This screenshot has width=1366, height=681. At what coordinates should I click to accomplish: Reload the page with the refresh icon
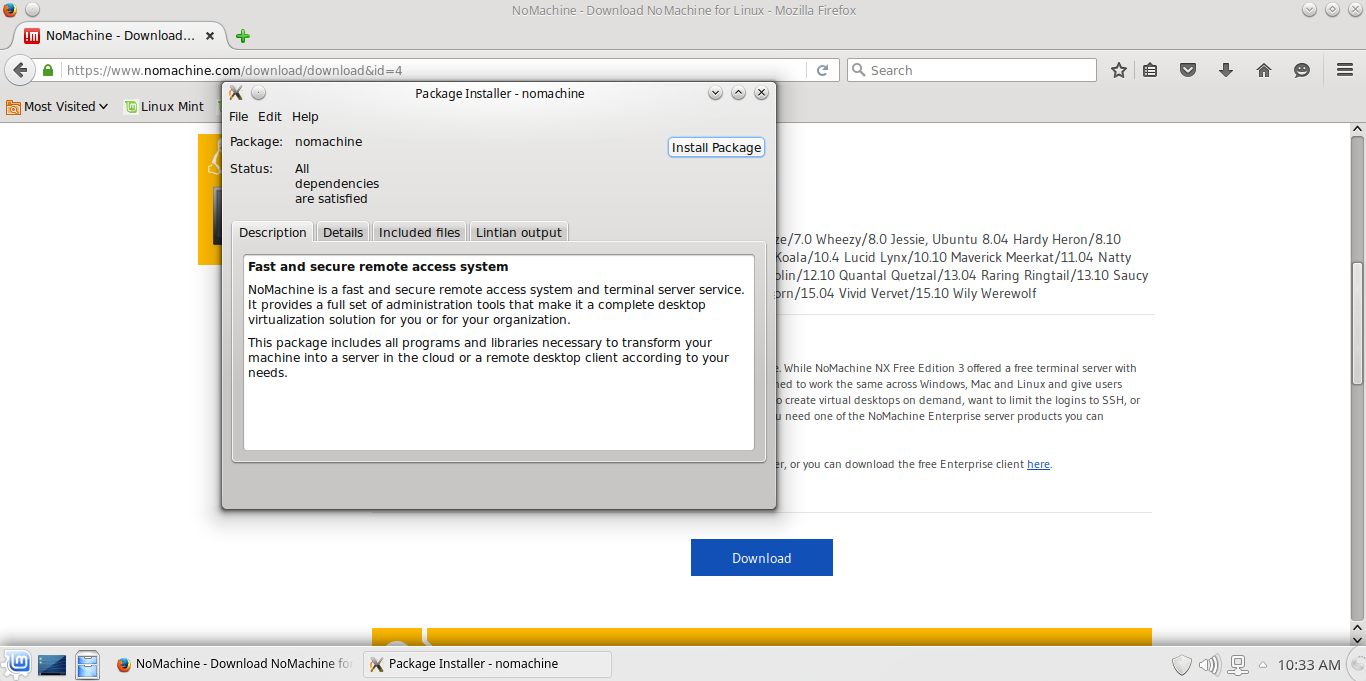click(x=822, y=70)
